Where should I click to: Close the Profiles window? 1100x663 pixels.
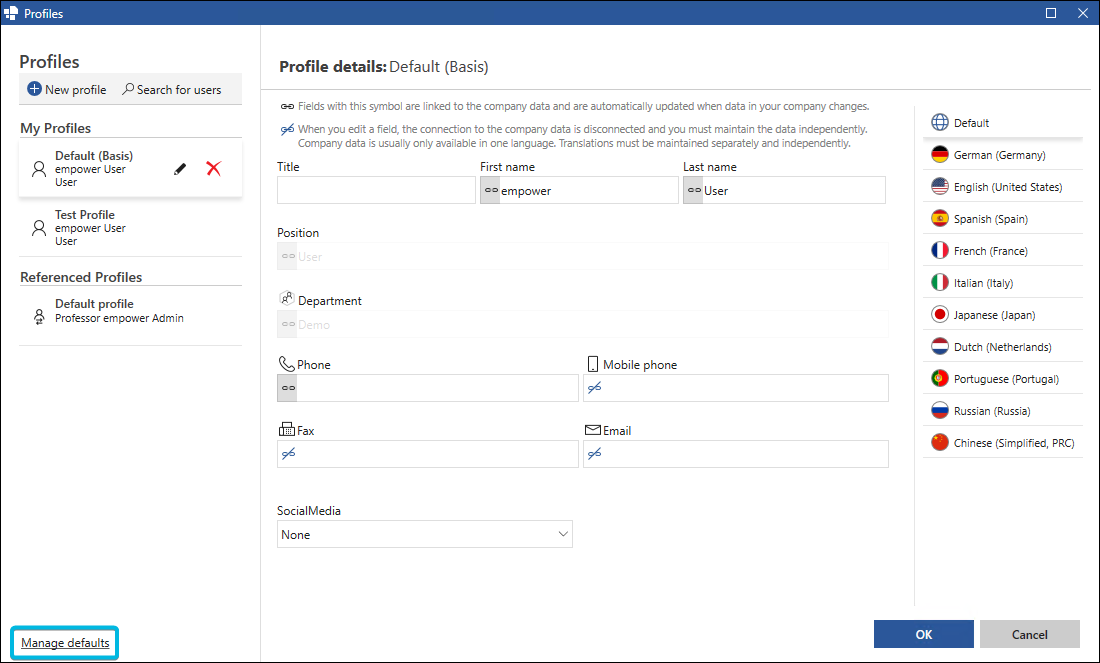point(1083,13)
